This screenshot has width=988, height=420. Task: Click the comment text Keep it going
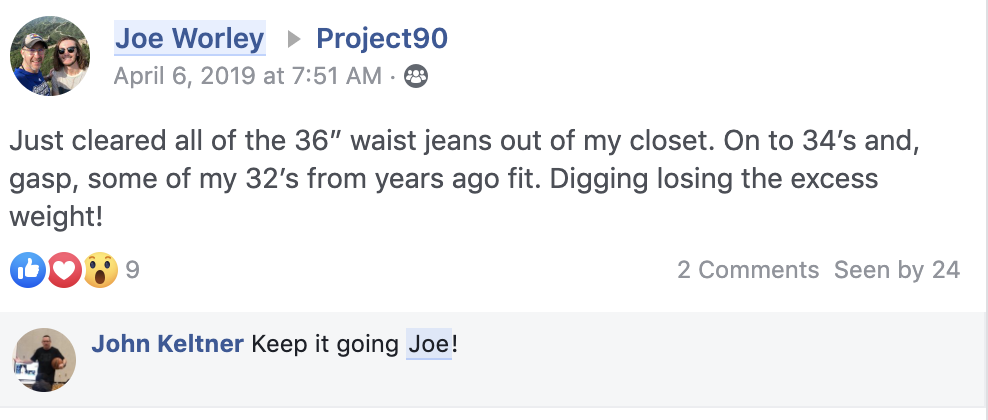[x=327, y=345]
